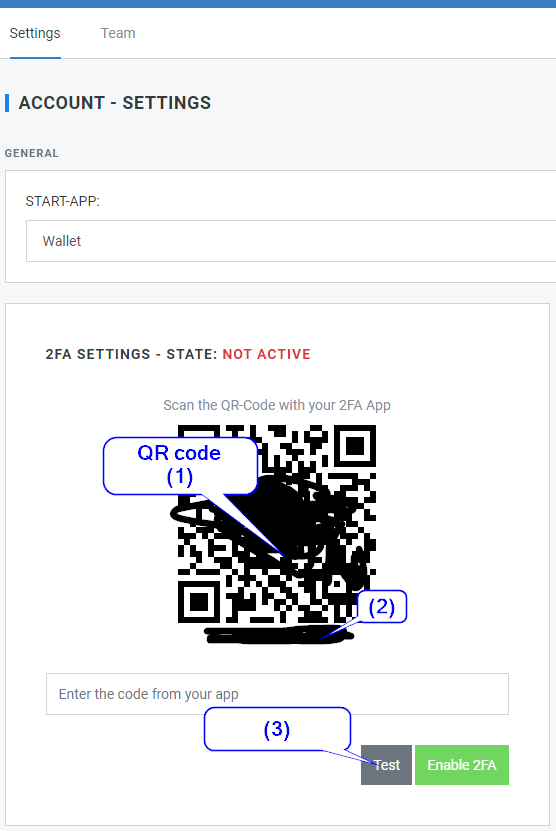Click the 'QR code (1)' callout bubble
556x831 pixels.
click(180, 466)
